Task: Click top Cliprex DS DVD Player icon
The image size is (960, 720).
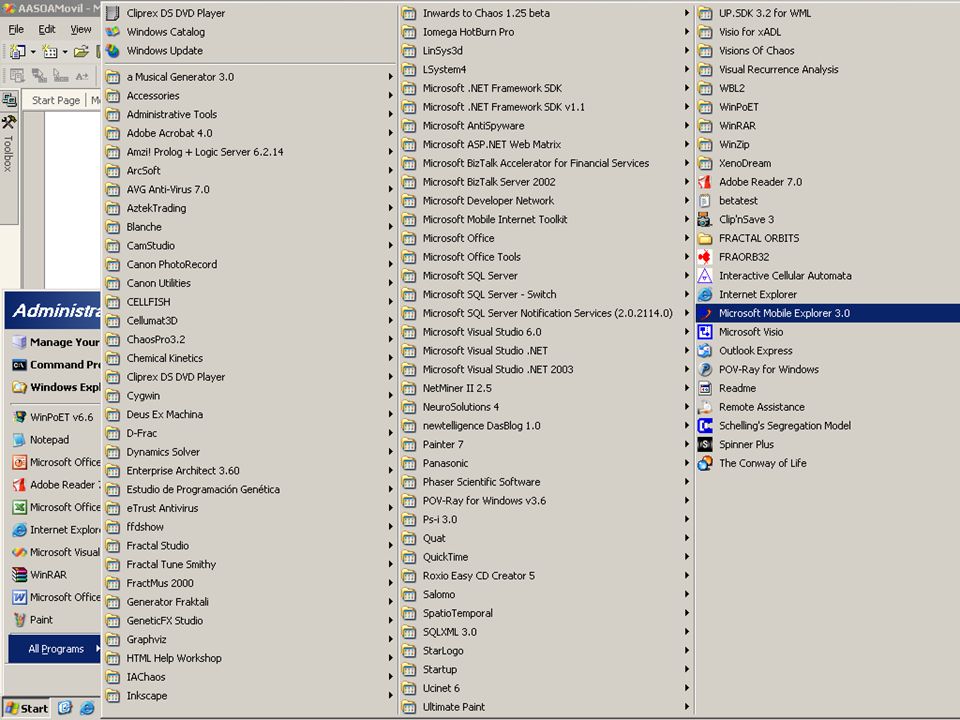Action: click(x=113, y=13)
